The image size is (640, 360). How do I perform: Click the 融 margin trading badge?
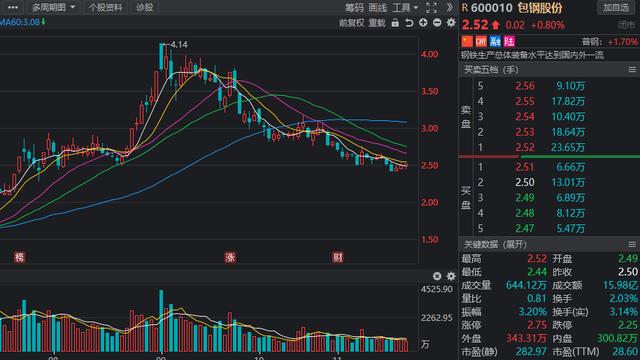[x=496, y=41]
